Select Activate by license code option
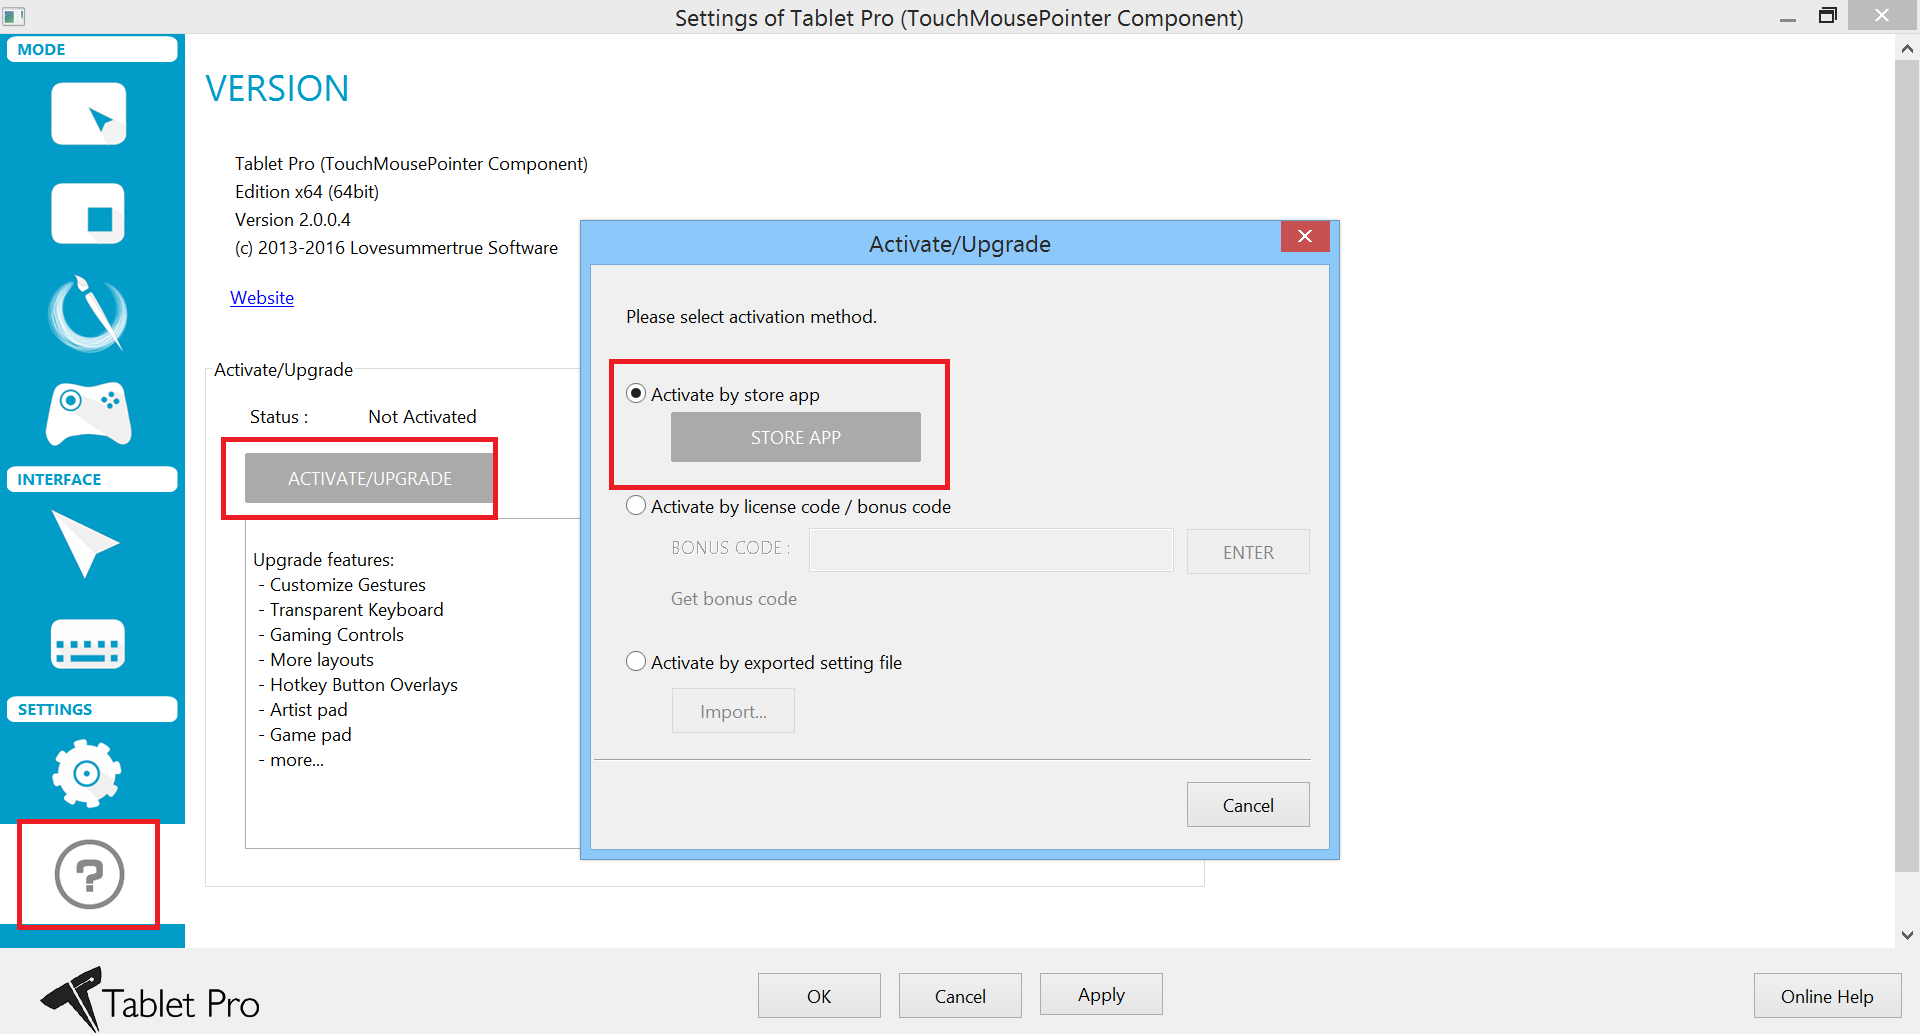This screenshot has height=1034, width=1920. coord(636,506)
